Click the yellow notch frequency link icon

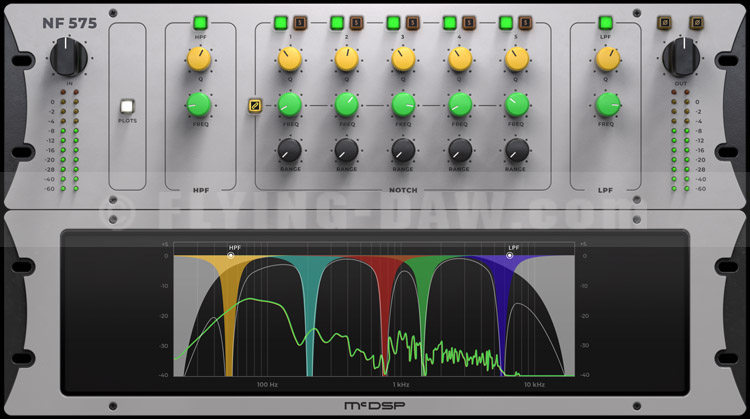[255, 105]
